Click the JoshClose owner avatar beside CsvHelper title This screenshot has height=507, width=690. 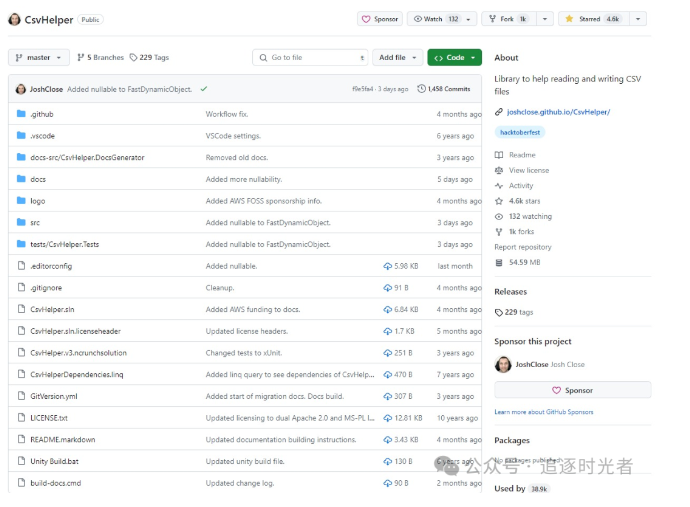pyautogui.click(x=14, y=19)
